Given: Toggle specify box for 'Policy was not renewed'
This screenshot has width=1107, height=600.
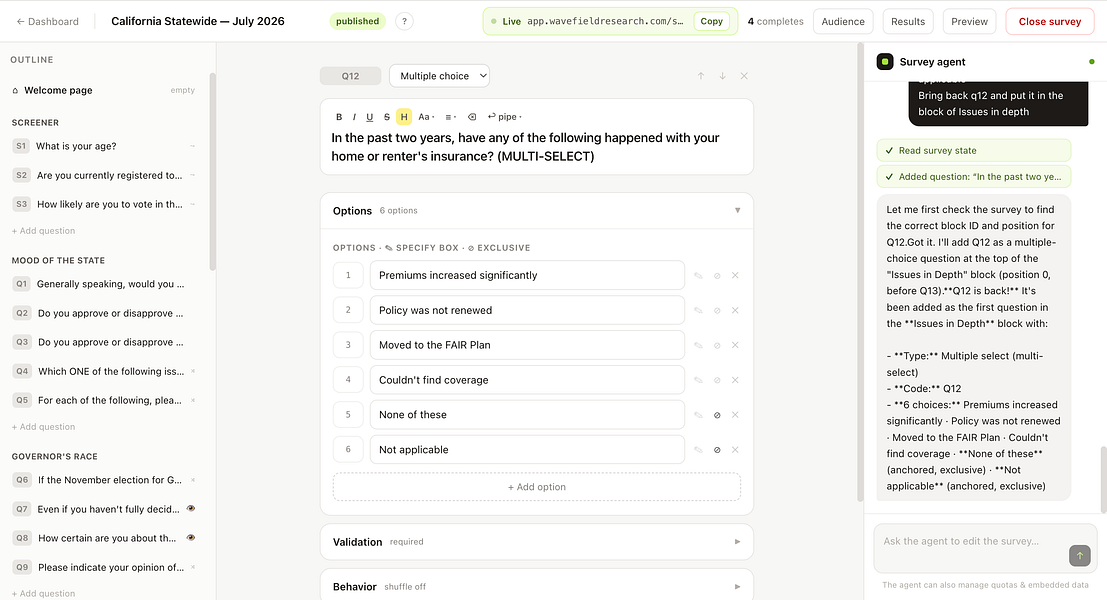Looking at the screenshot, I should (x=698, y=311).
